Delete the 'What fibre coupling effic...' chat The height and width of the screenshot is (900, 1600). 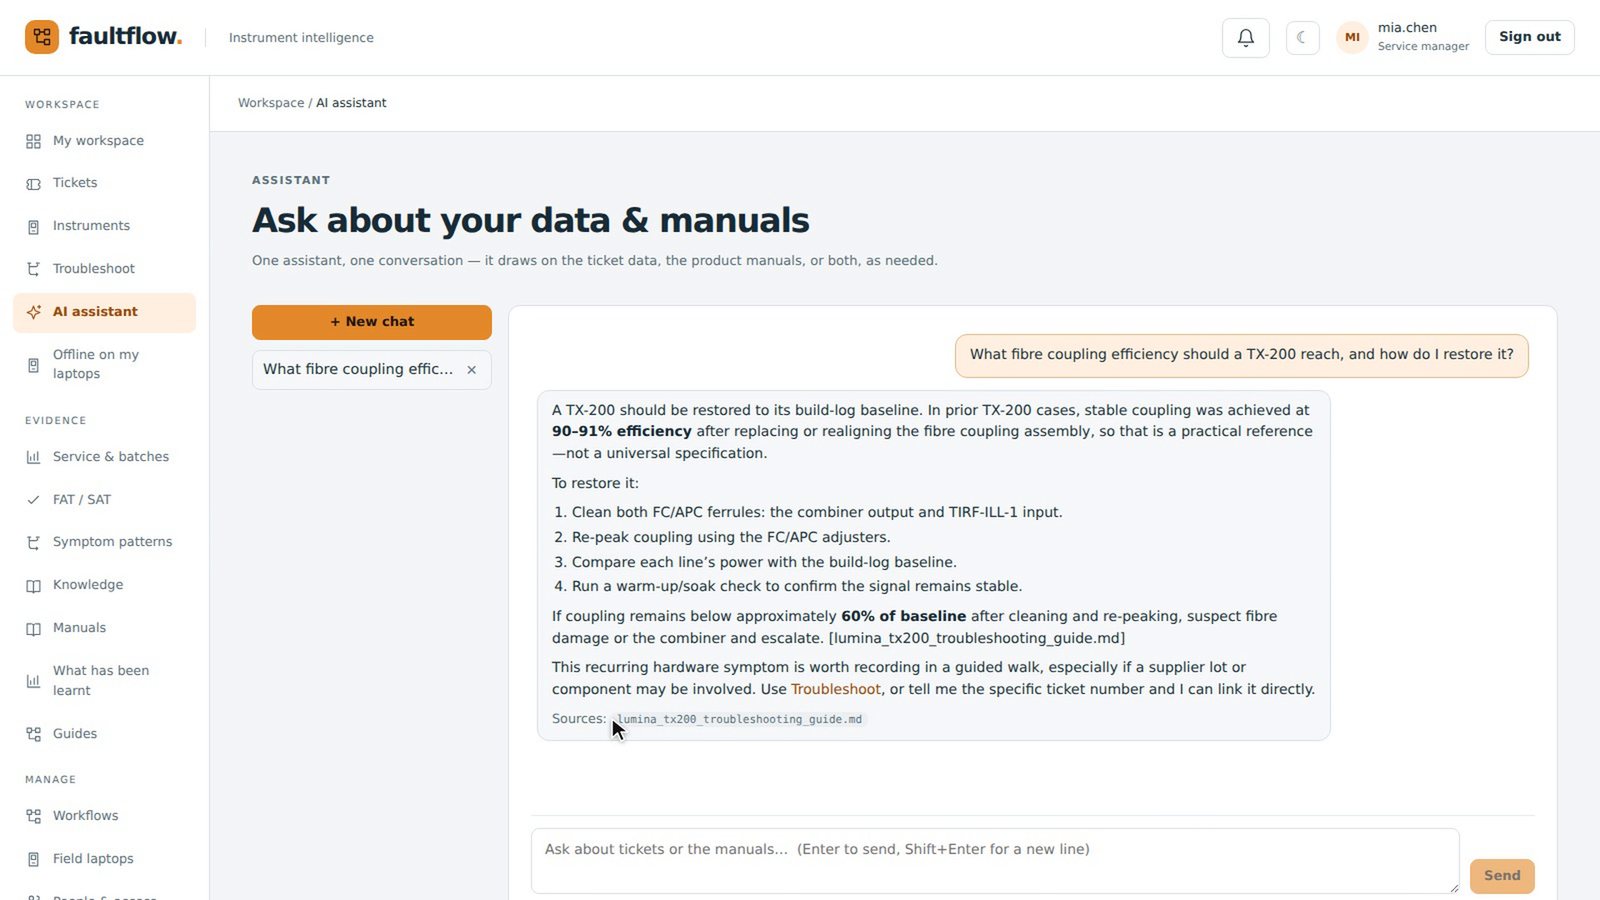click(472, 370)
